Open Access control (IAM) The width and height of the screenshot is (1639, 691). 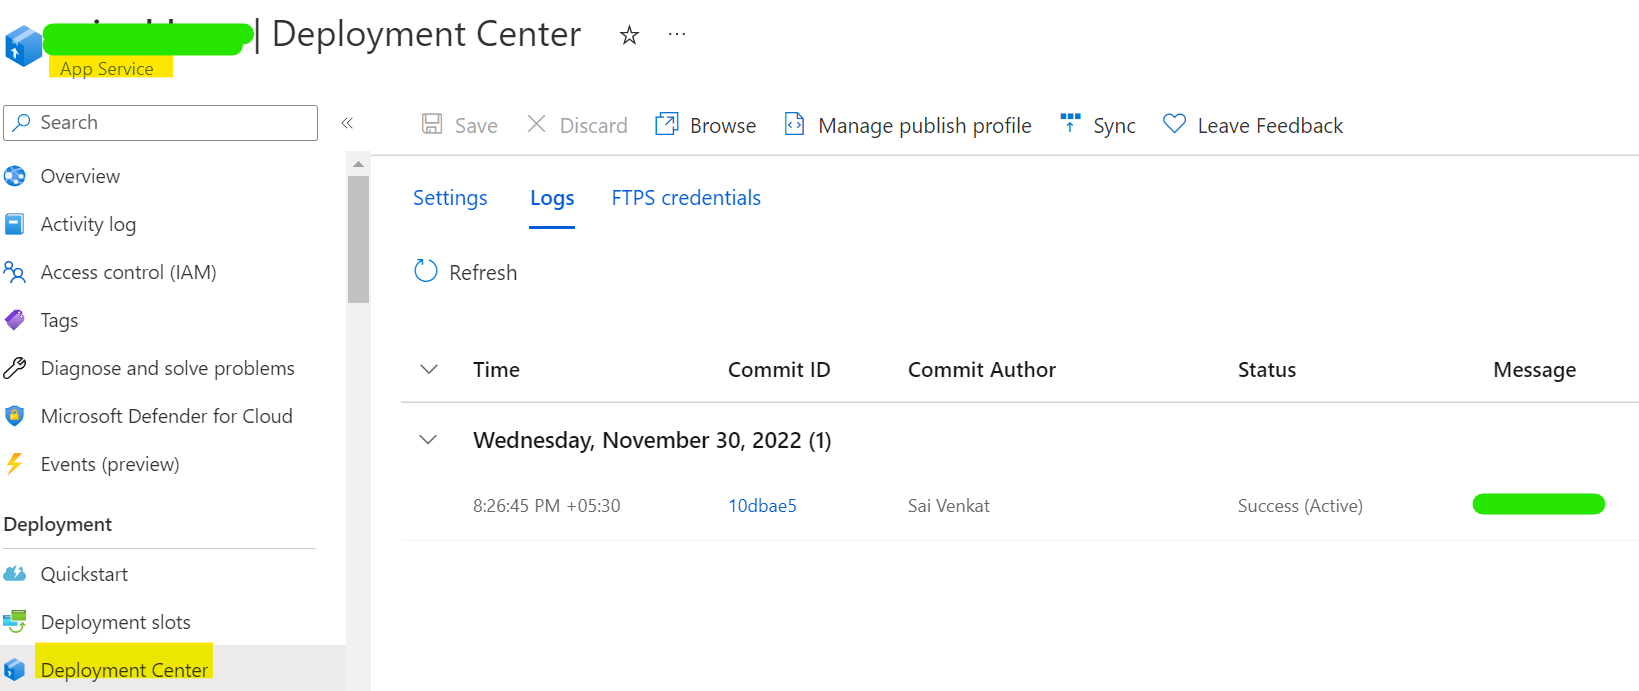(x=128, y=272)
